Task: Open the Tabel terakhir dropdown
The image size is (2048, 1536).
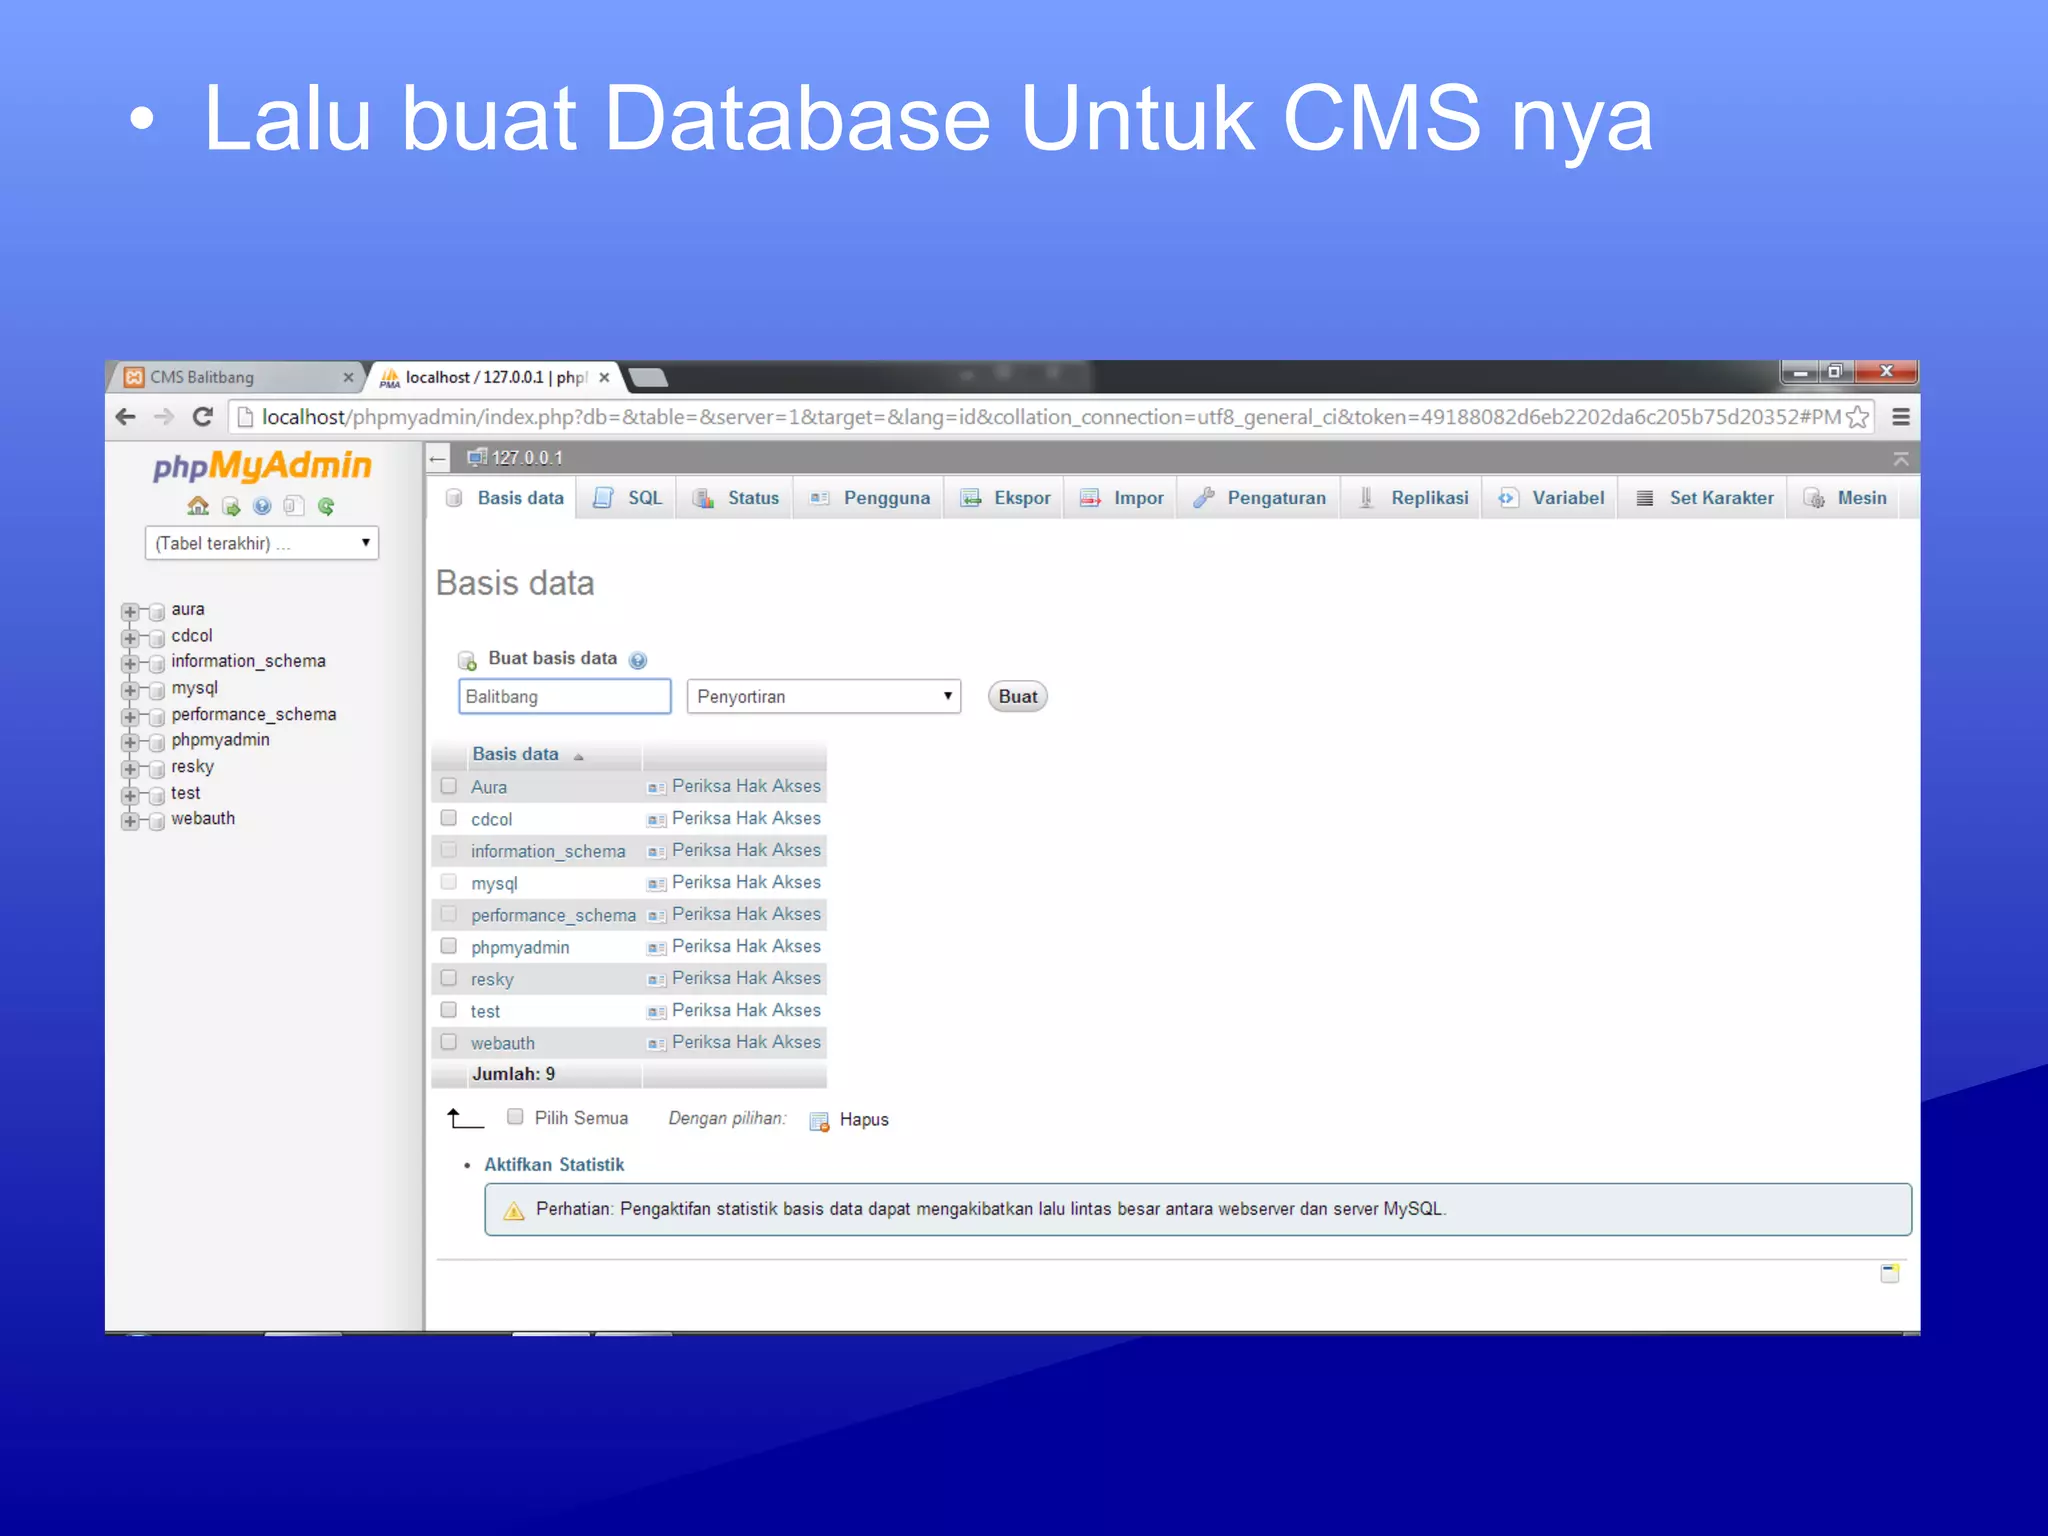Action: (262, 543)
